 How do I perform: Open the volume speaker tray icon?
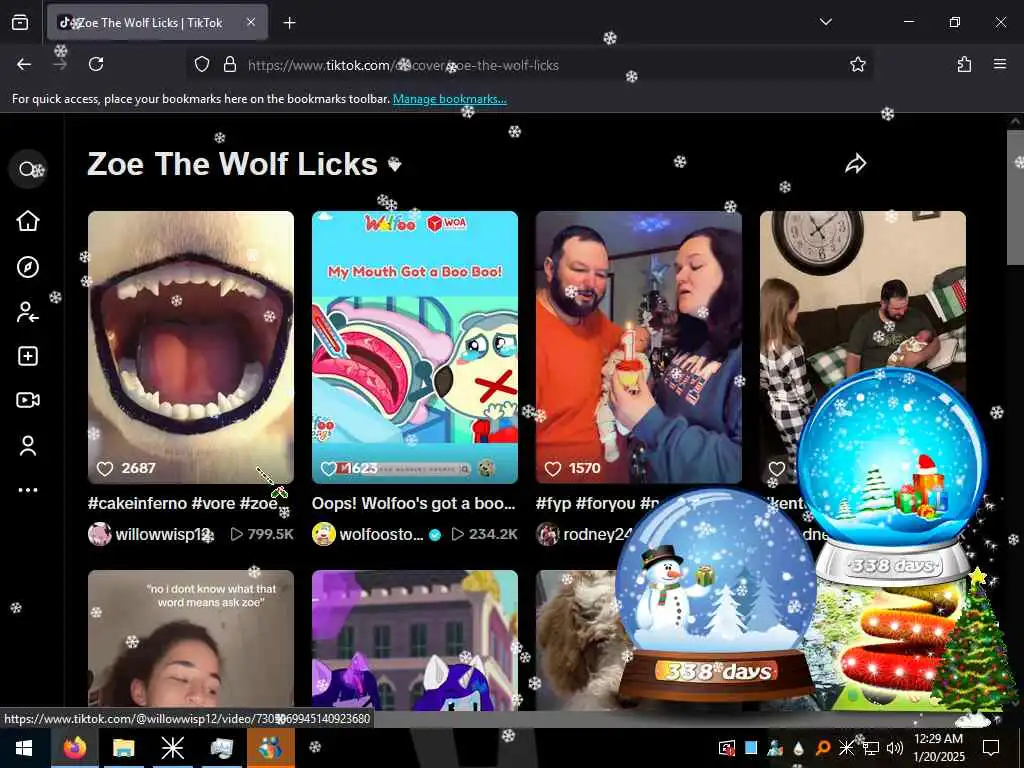pyautogui.click(x=895, y=748)
